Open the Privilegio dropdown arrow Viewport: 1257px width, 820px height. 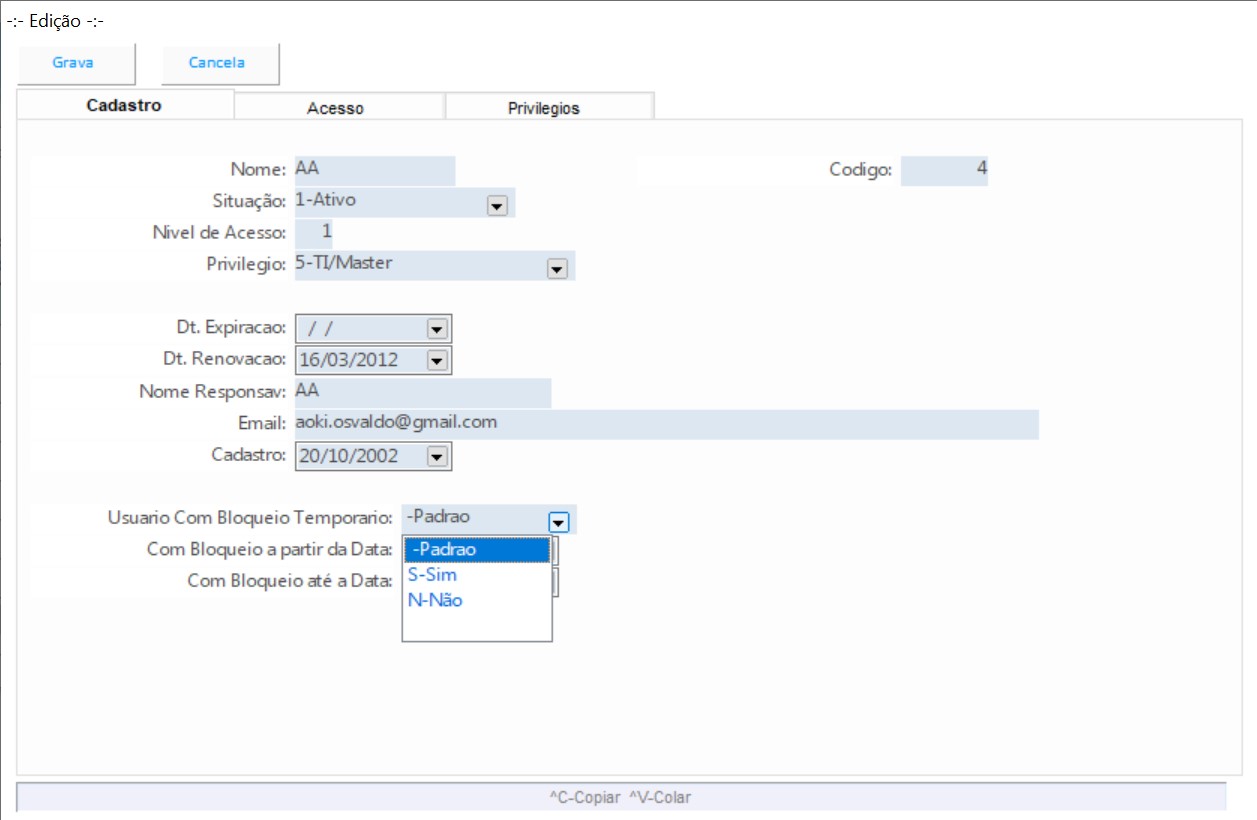(x=557, y=268)
